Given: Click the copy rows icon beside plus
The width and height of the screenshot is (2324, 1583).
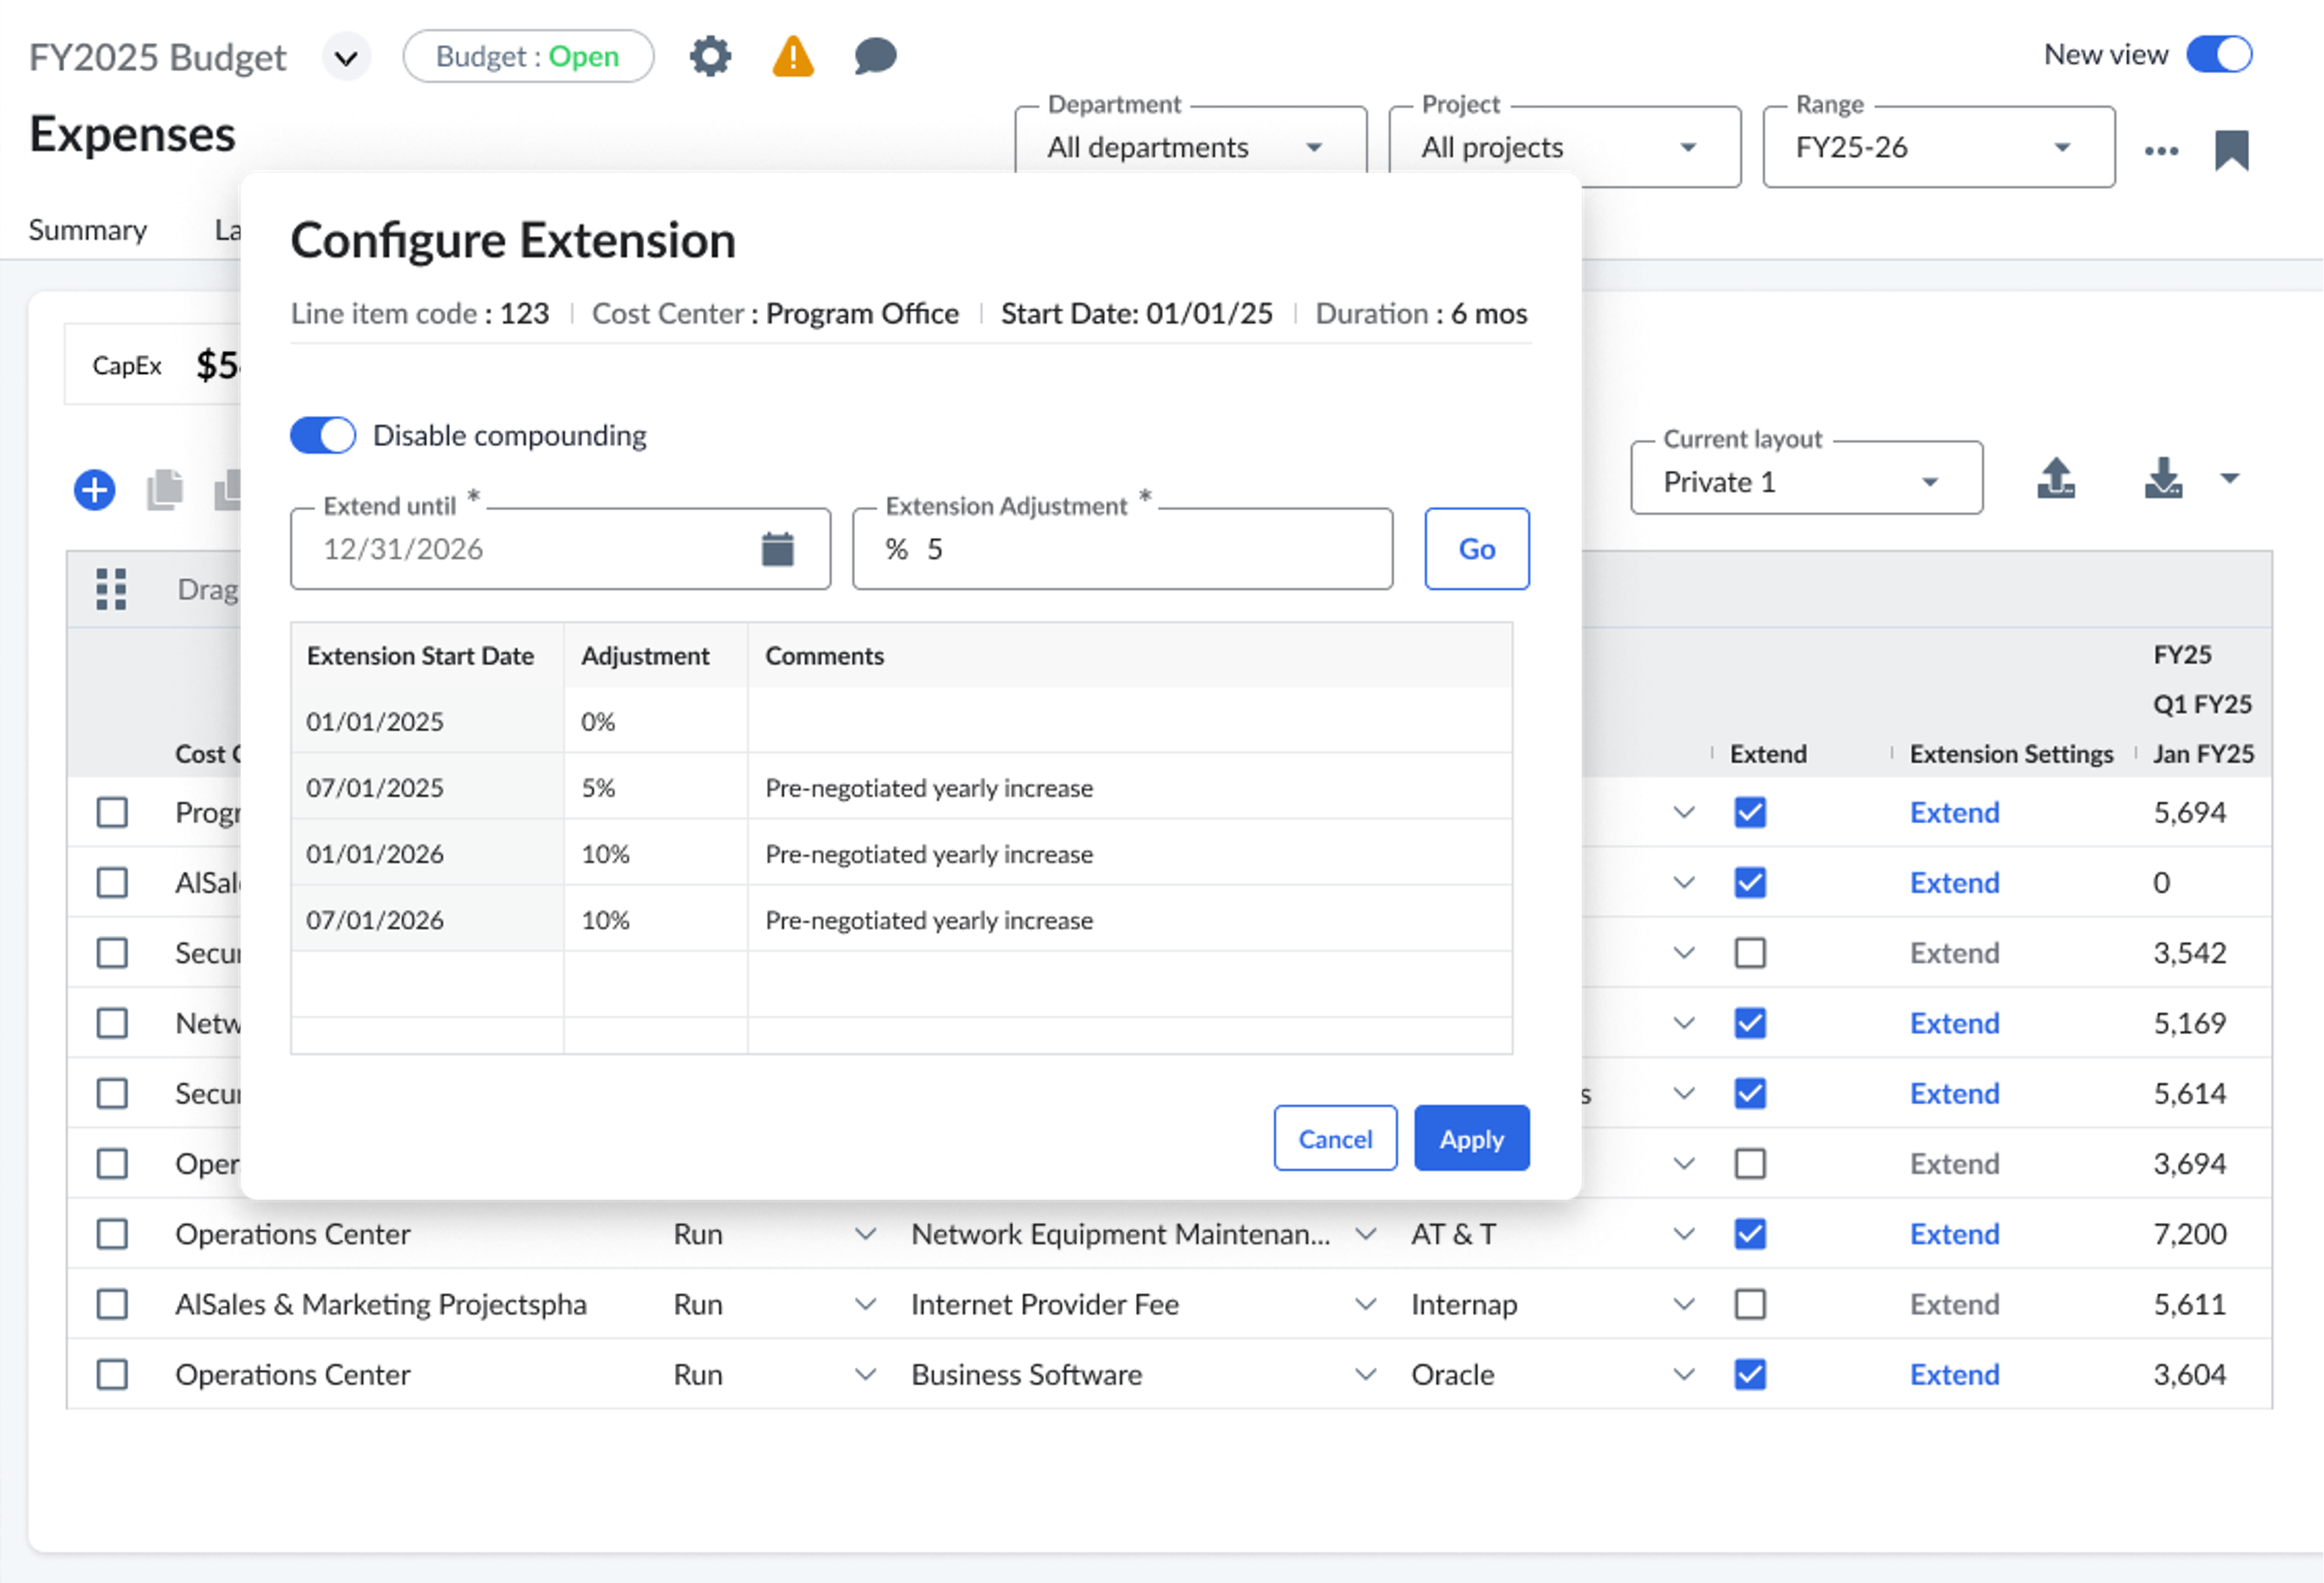Looking at the screenshot, I should pyautogui.click(x=165, y=490).
